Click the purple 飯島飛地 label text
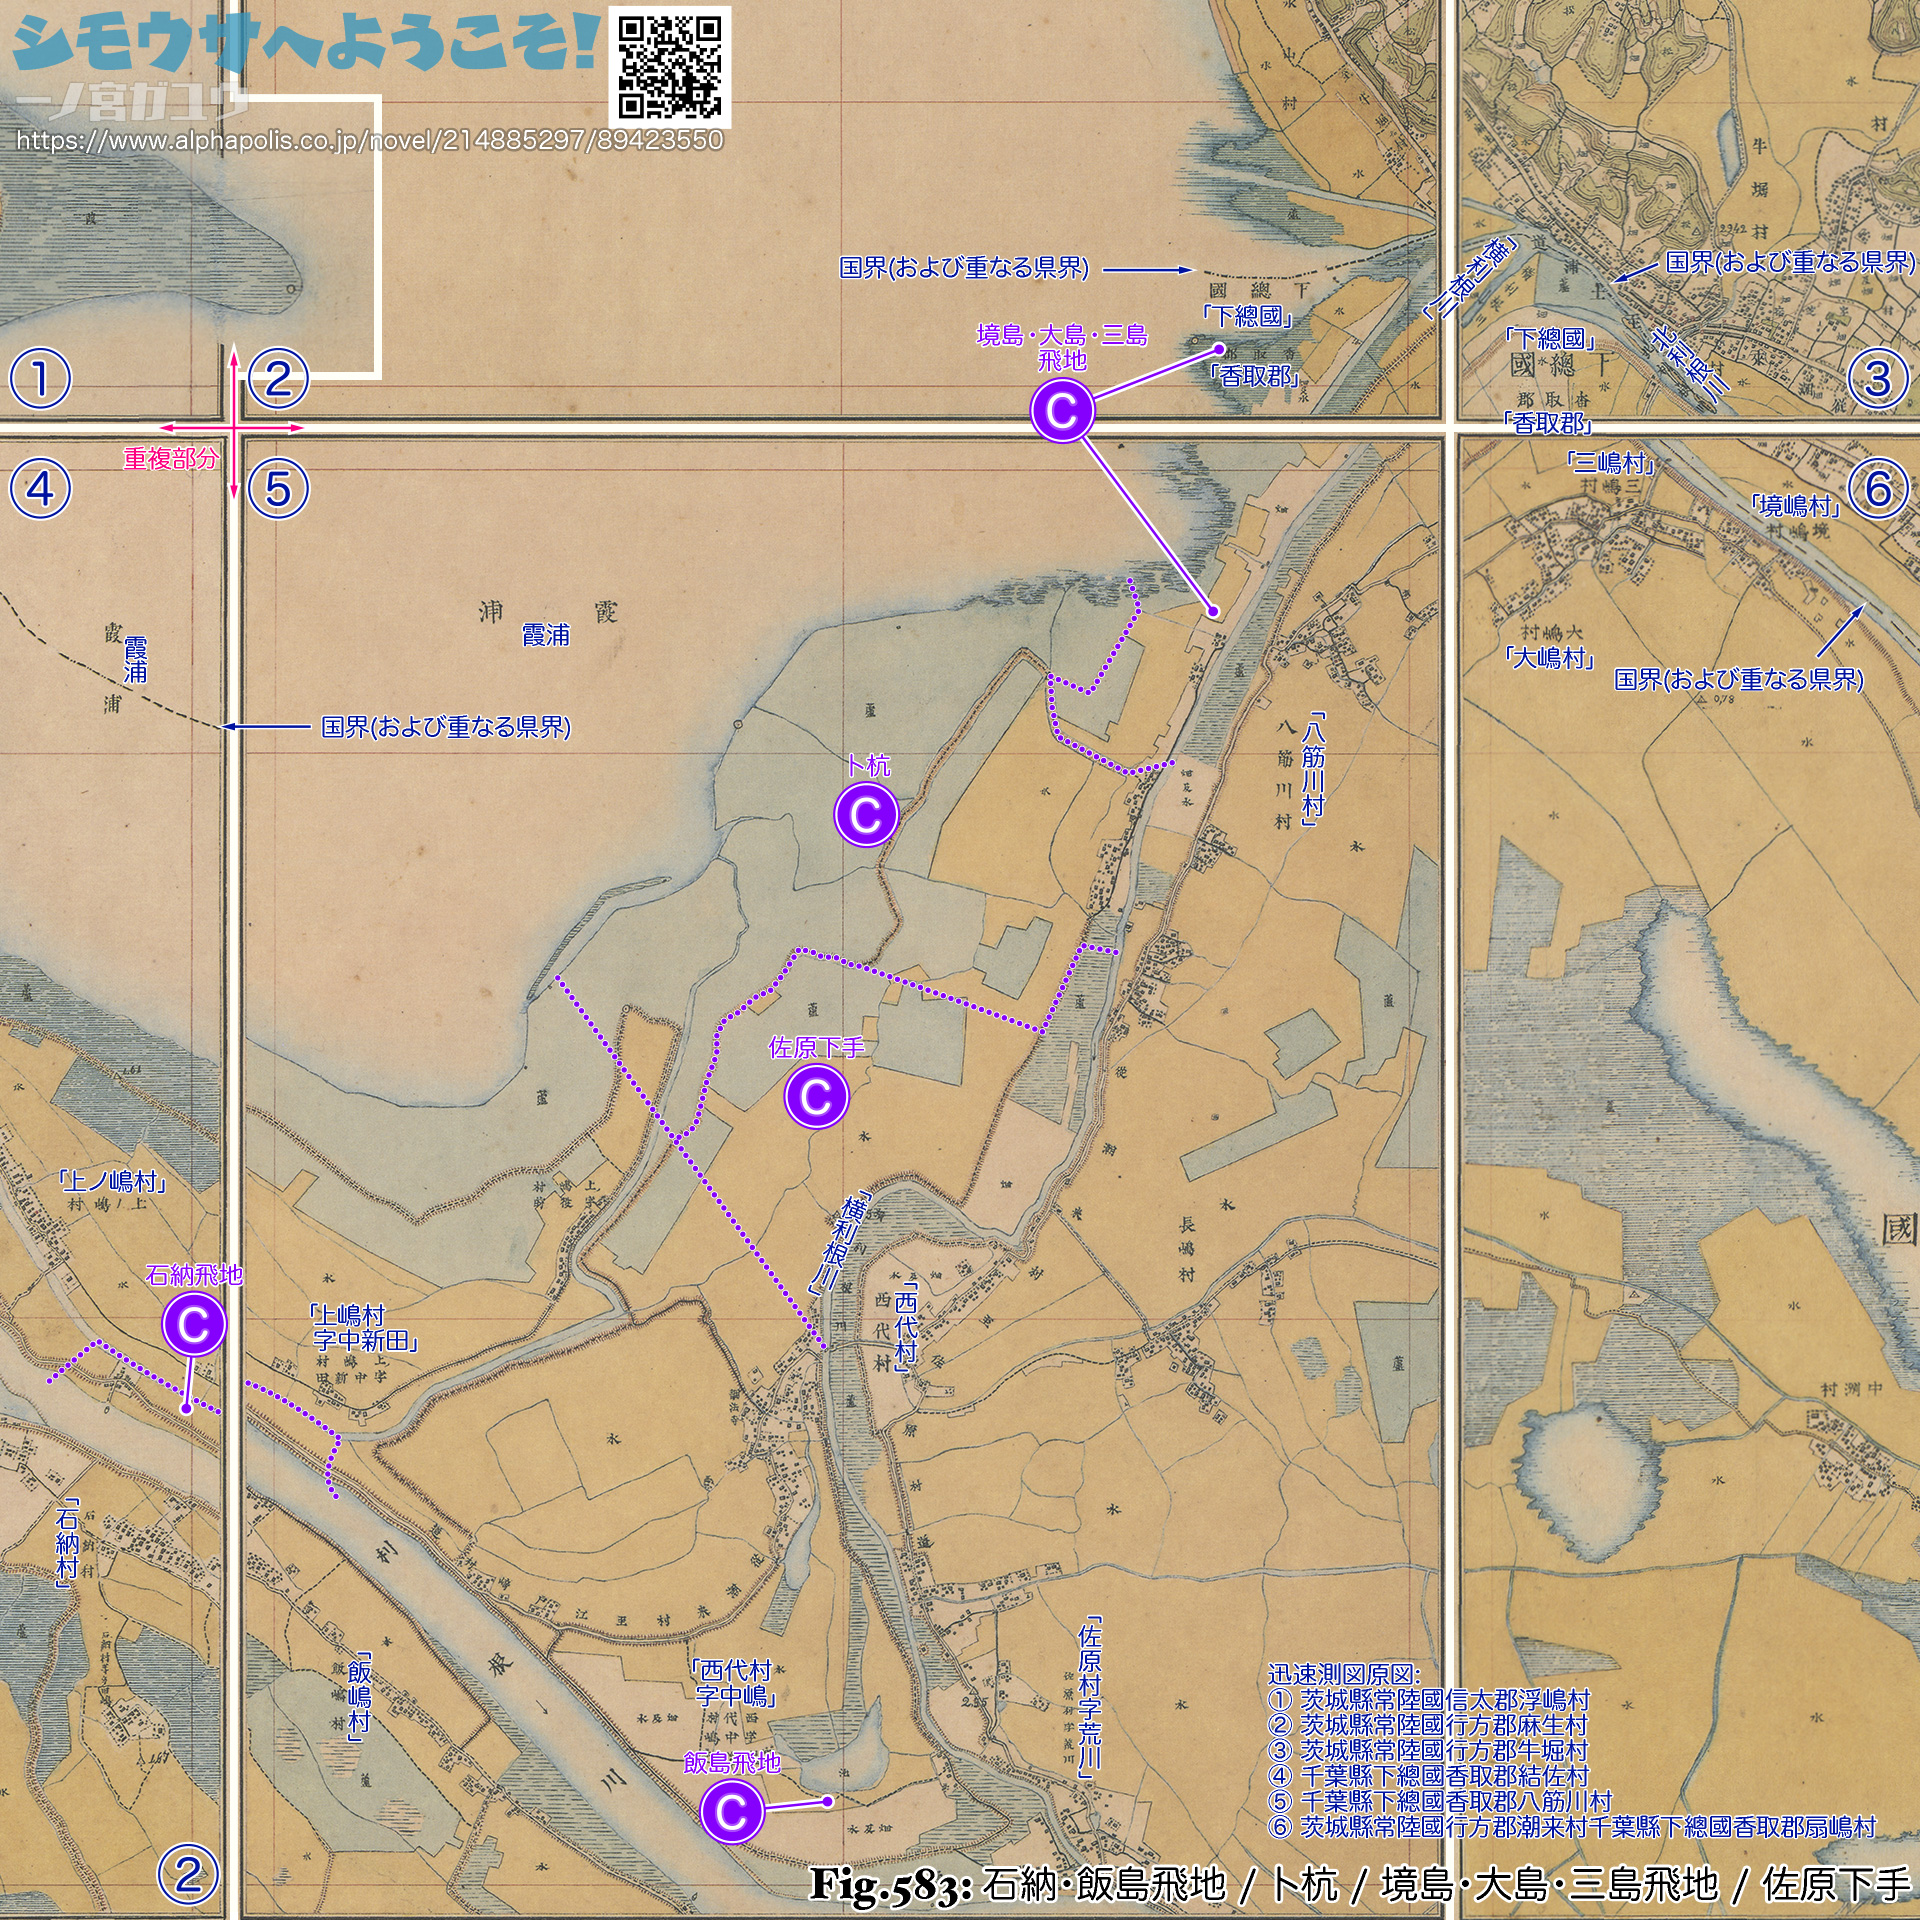 tap(732, 1762)
